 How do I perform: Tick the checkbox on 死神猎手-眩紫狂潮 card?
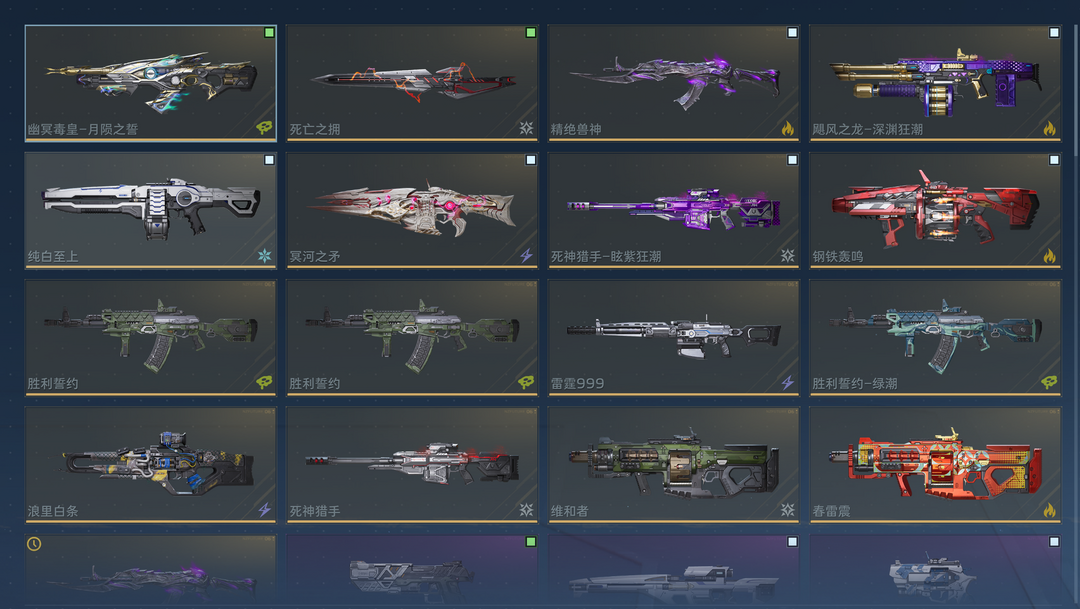792,160
